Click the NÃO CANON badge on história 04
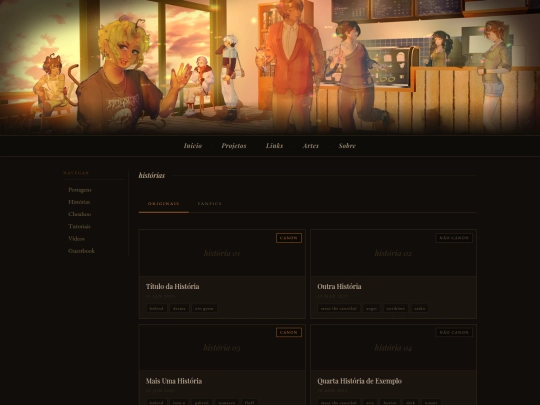Screen dimensions: 540x405 (x=454, y=332)
